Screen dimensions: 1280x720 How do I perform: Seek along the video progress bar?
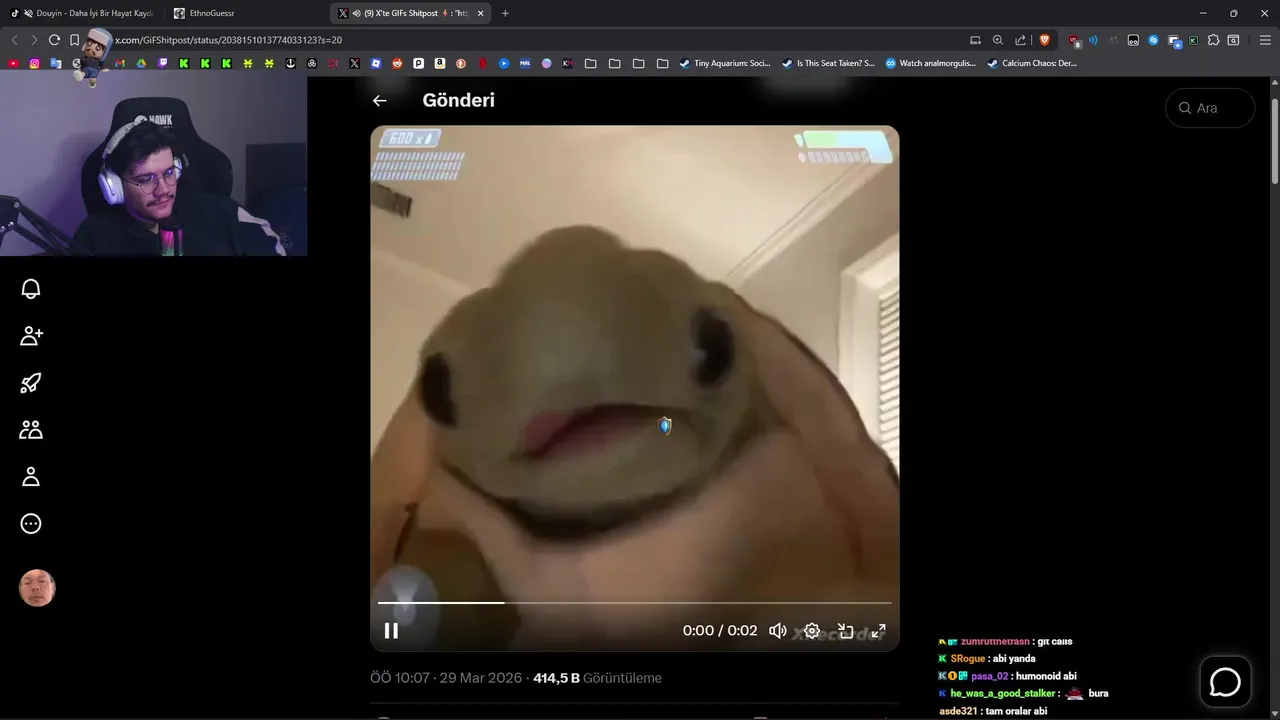634,603
